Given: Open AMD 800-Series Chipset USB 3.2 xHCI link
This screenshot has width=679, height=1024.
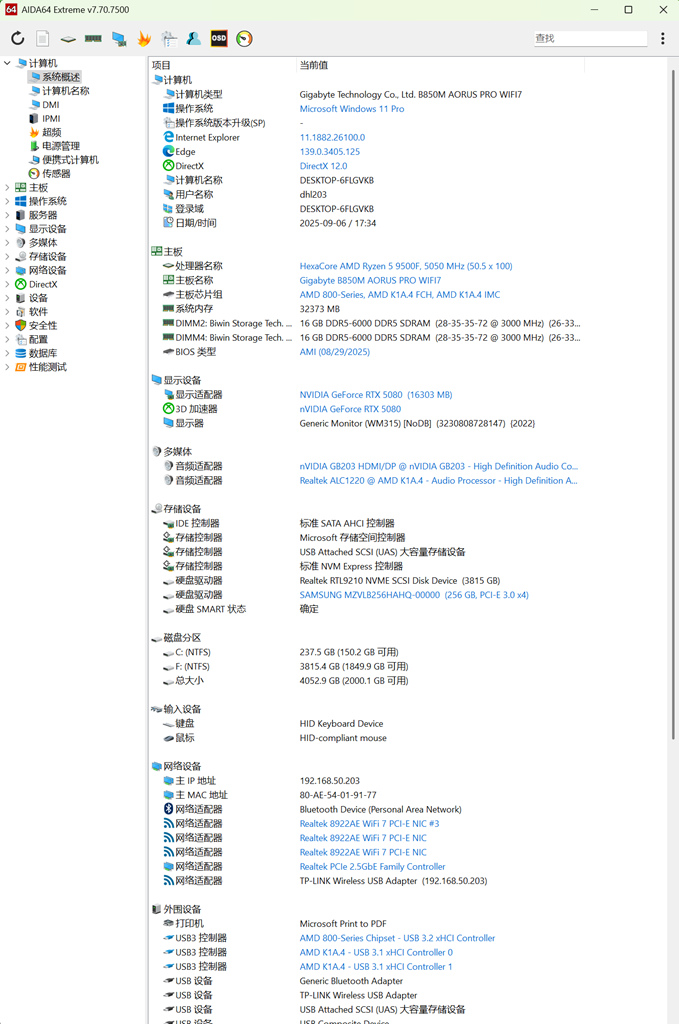Looking at the screenshot, I should (x=397, y=938).
